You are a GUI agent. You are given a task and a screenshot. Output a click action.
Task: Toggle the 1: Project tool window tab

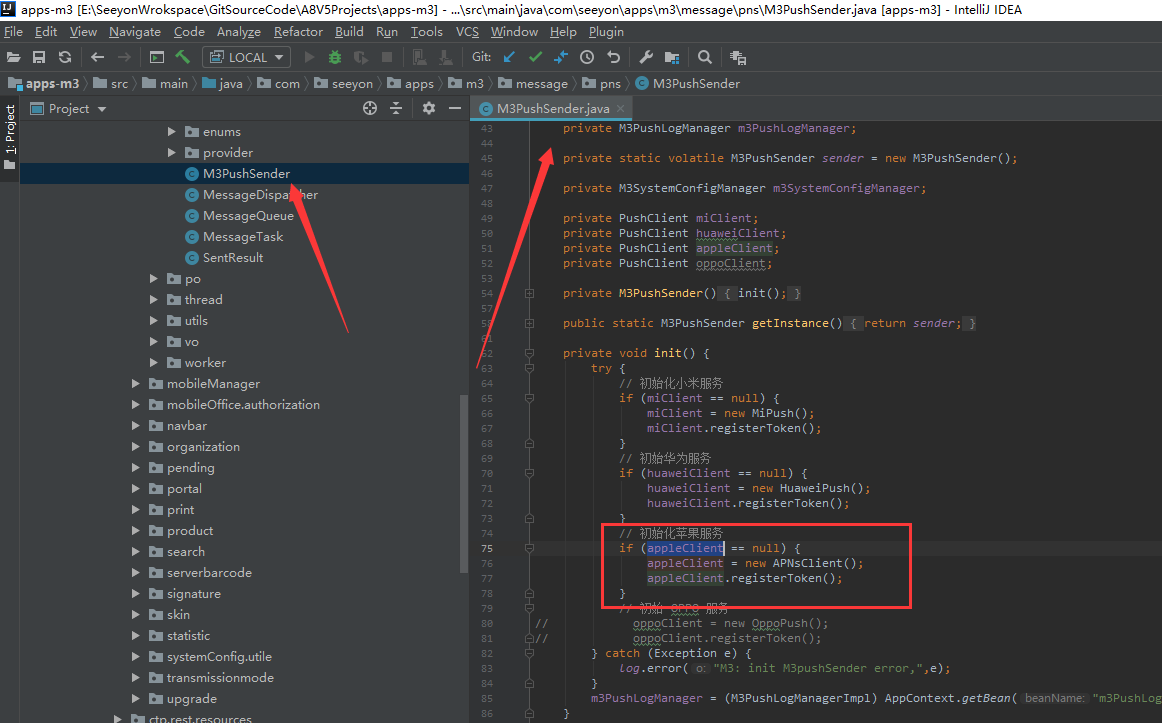click(x=10, y=130)
